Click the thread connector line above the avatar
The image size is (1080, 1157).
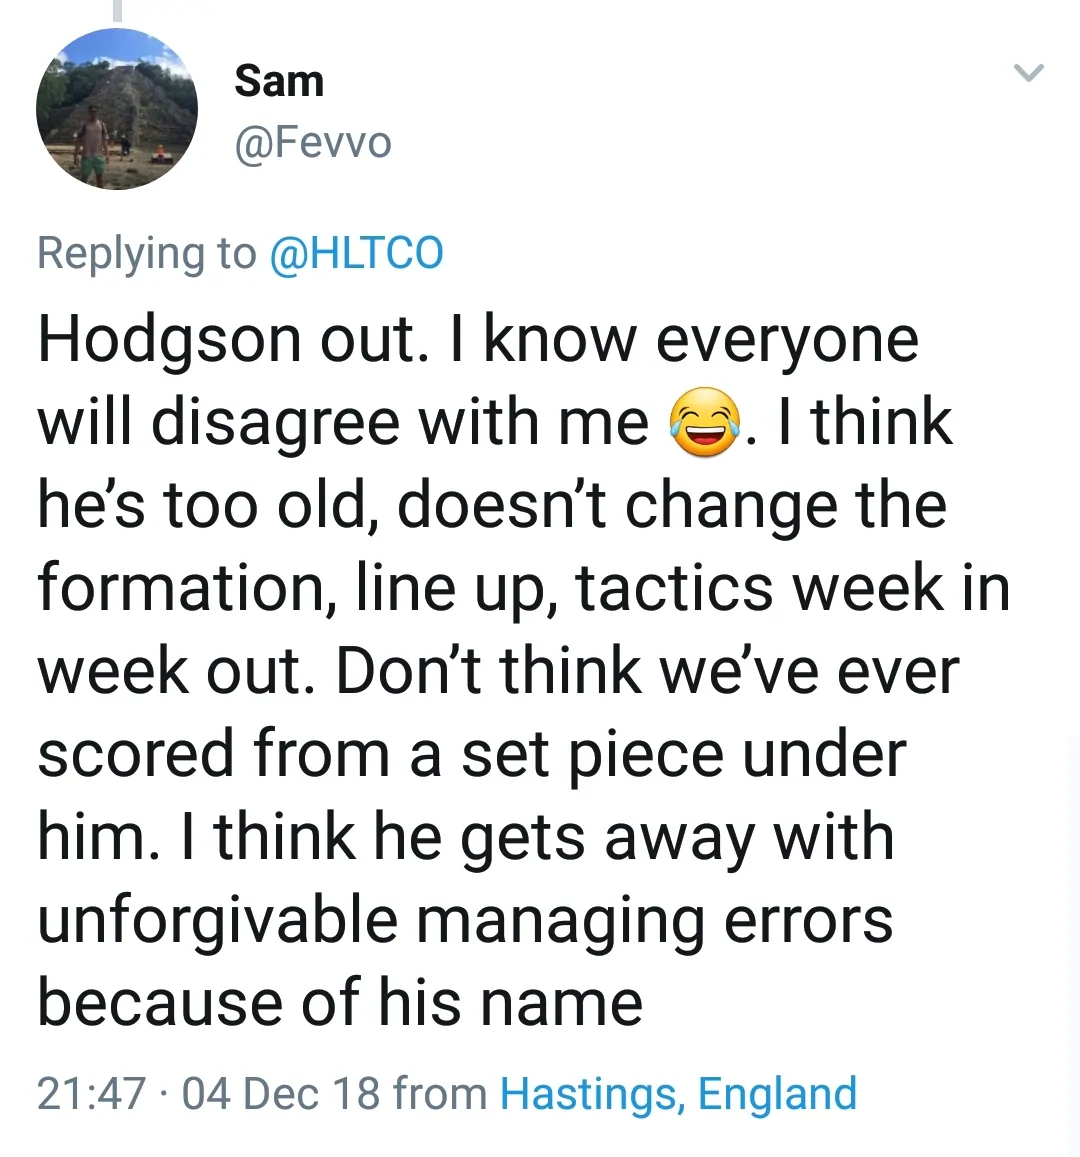coord(117,10)
